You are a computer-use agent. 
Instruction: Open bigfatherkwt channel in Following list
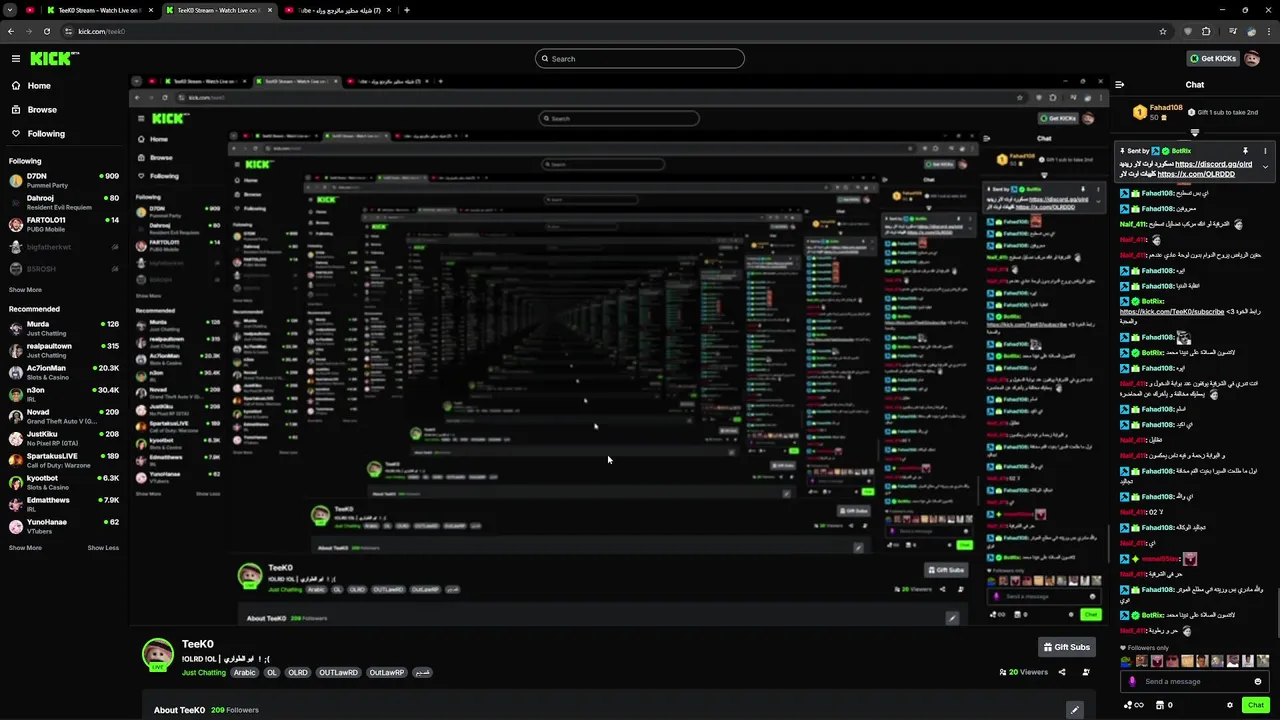[x=64, y=247]
